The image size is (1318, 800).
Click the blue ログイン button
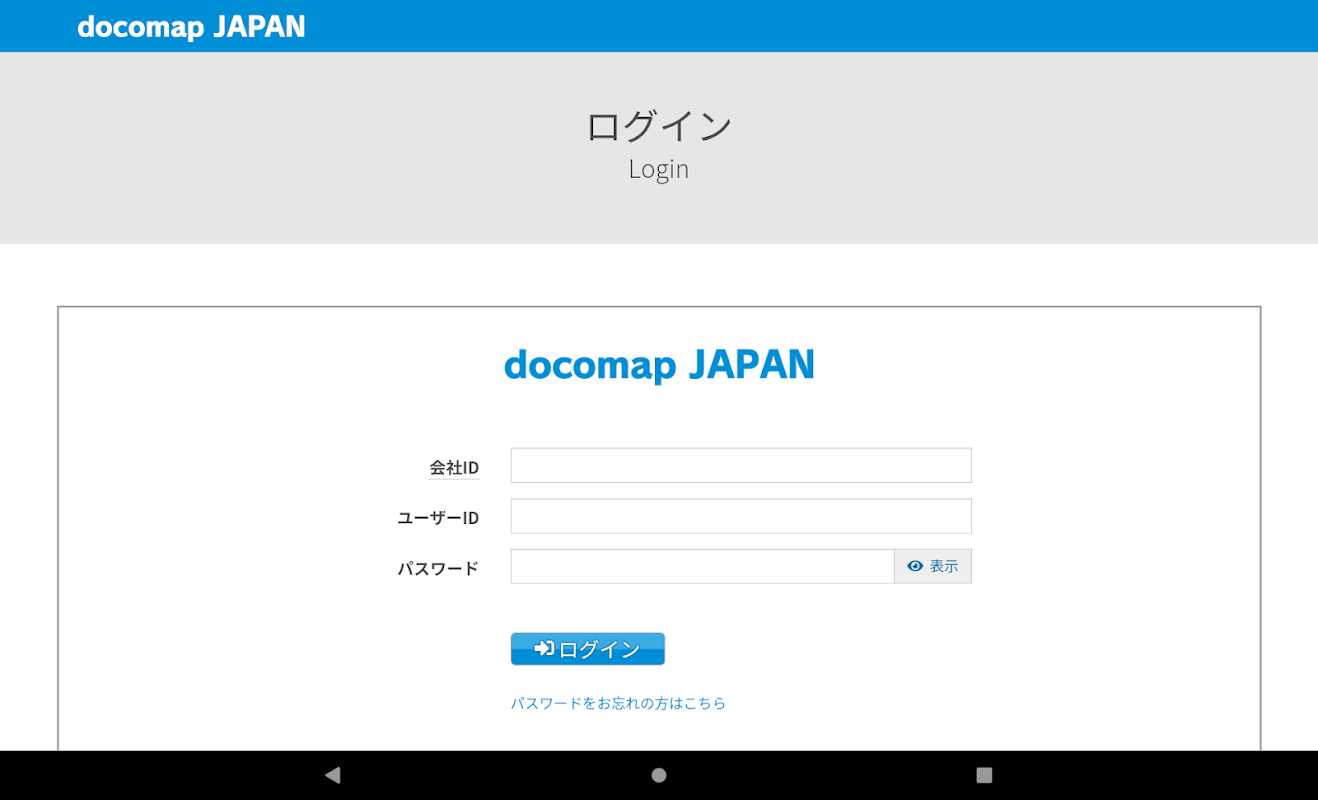pyautogui.click(x=588, y=649)
